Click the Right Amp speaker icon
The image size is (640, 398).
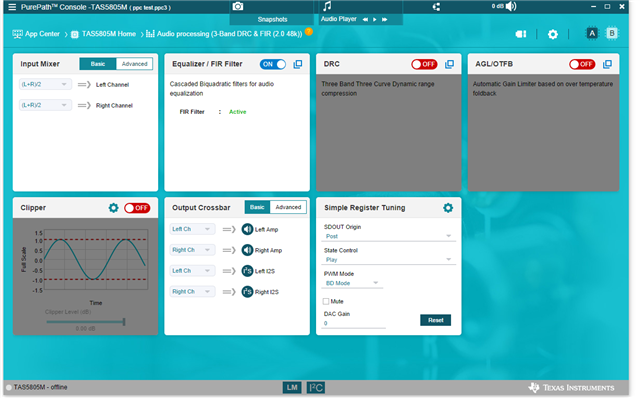[x=247, y=250]
